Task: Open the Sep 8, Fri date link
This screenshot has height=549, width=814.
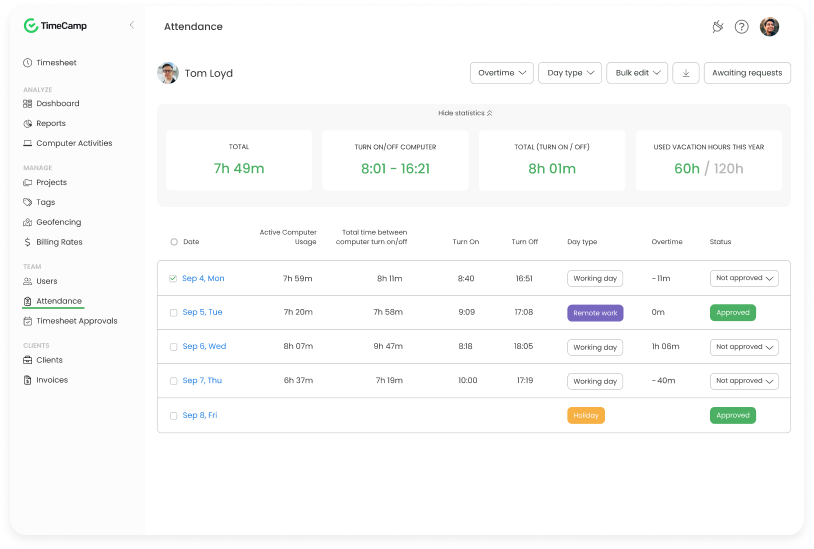Action: (200, 415)
